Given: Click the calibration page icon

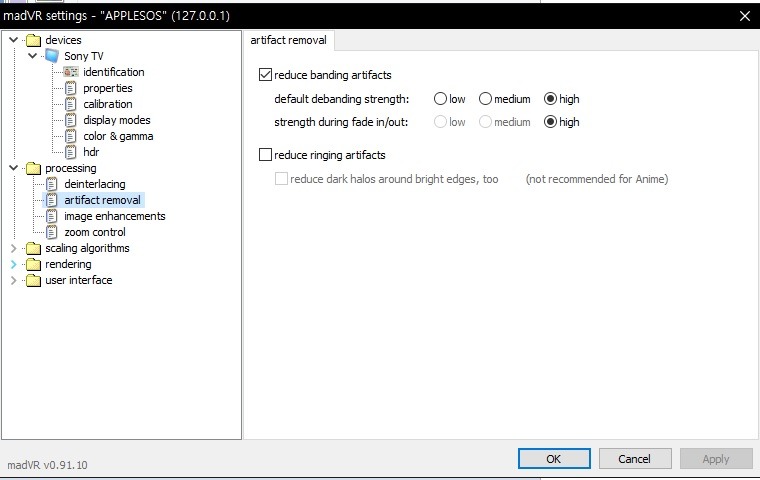Looking at the screenshot, I should [x=71, y=104].
